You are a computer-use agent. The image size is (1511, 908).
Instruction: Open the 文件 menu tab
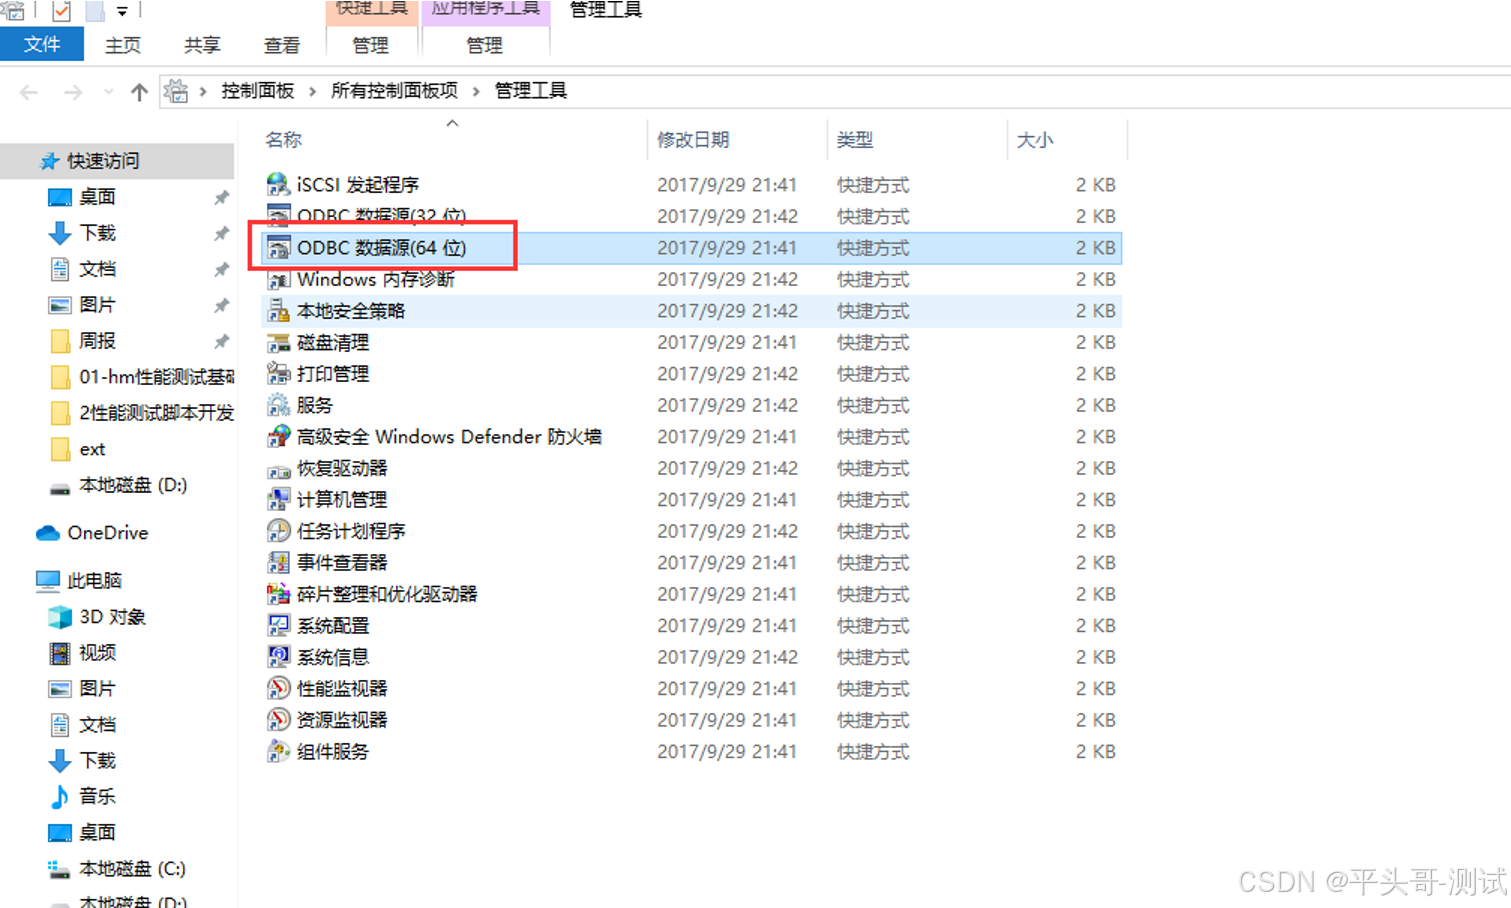coord(42,45)
